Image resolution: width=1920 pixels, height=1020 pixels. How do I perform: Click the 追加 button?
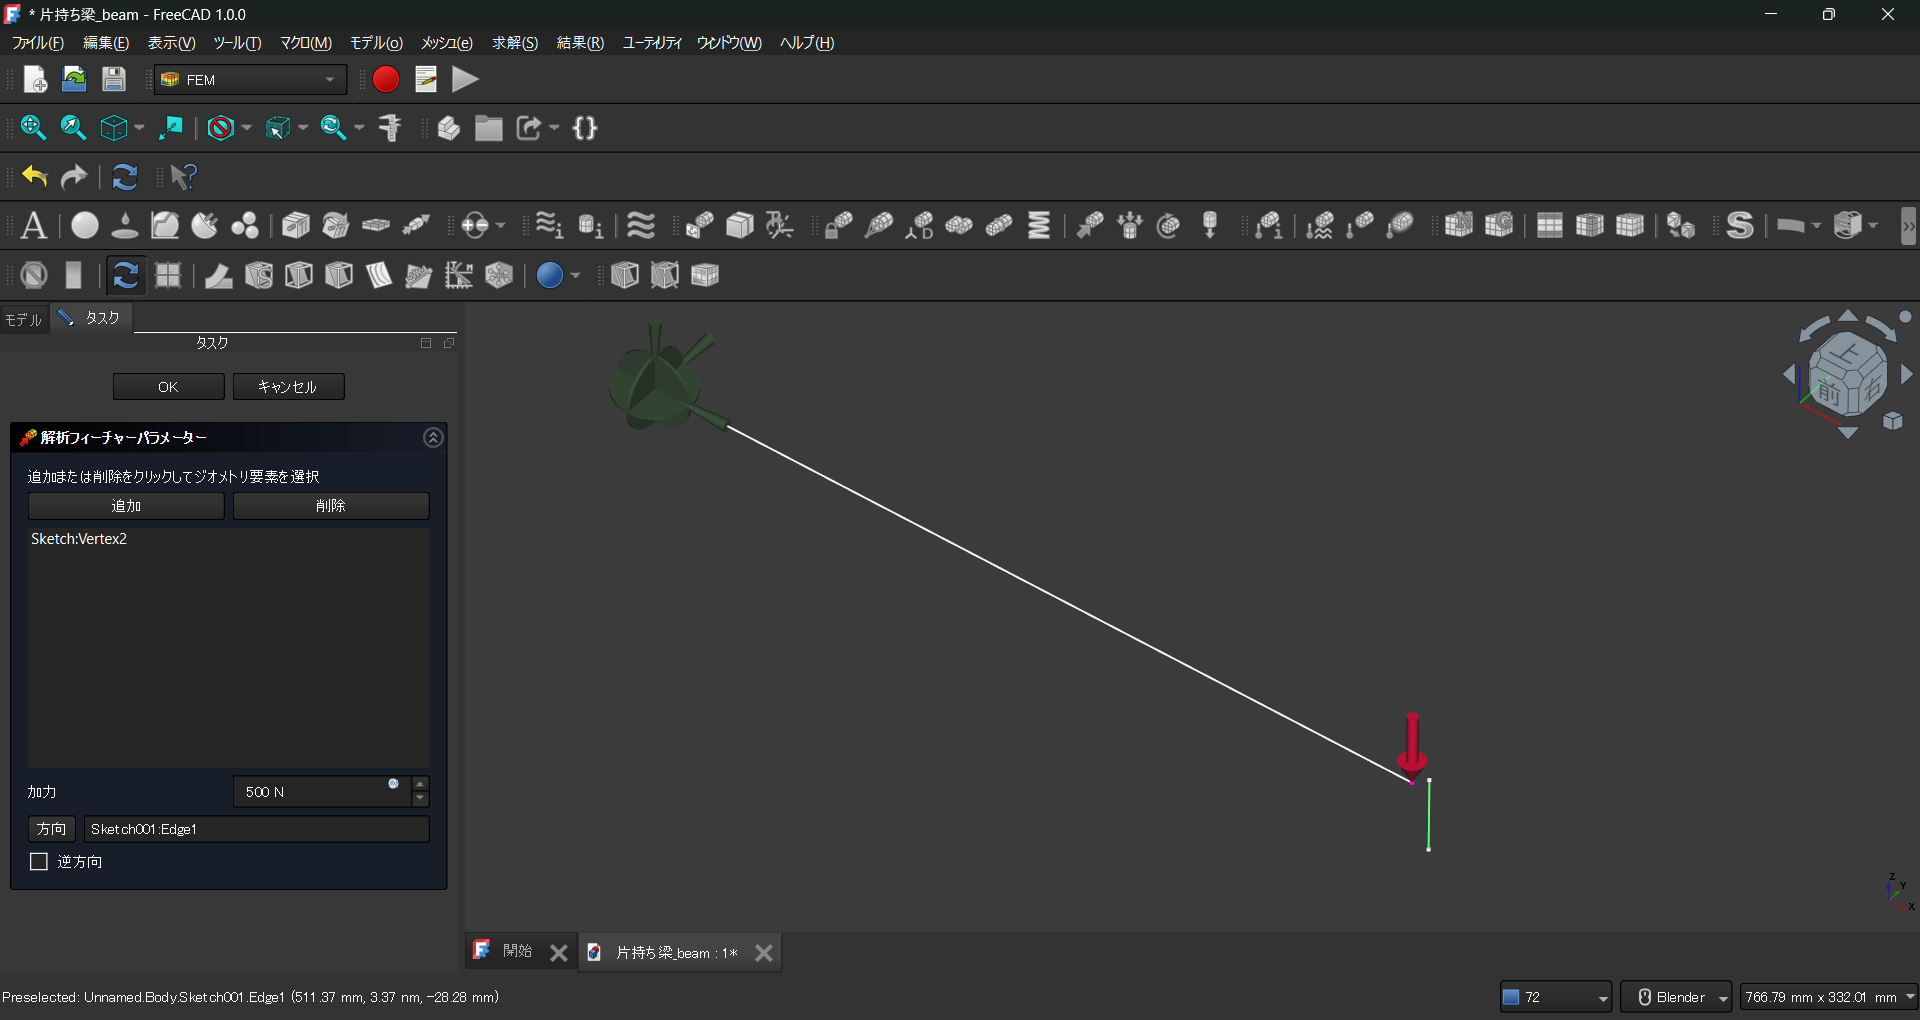126,506
